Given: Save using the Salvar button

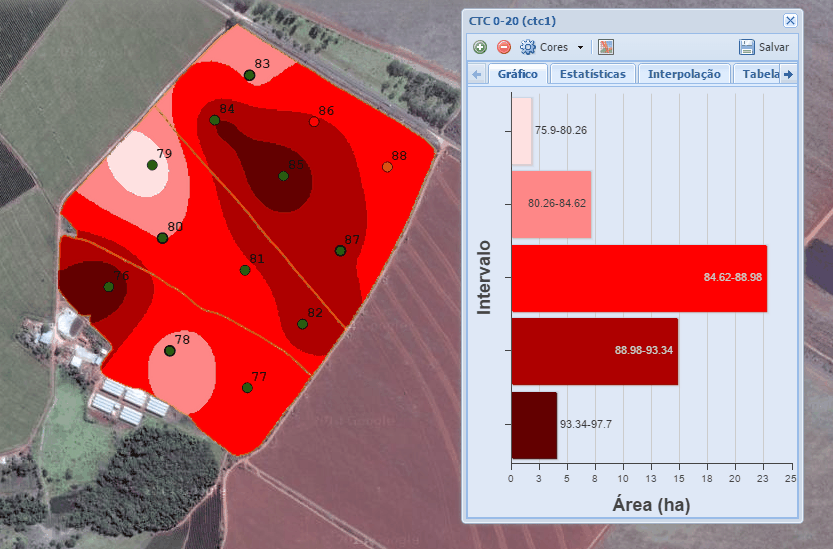Looking at the screenshot, I should 764,47.
